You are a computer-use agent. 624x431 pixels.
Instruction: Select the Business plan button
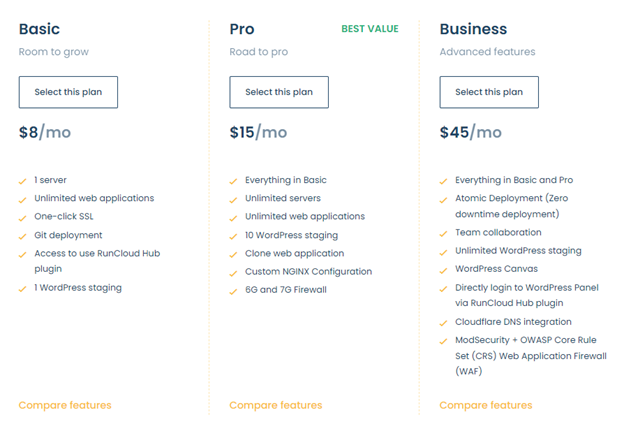tap(489, 92)
